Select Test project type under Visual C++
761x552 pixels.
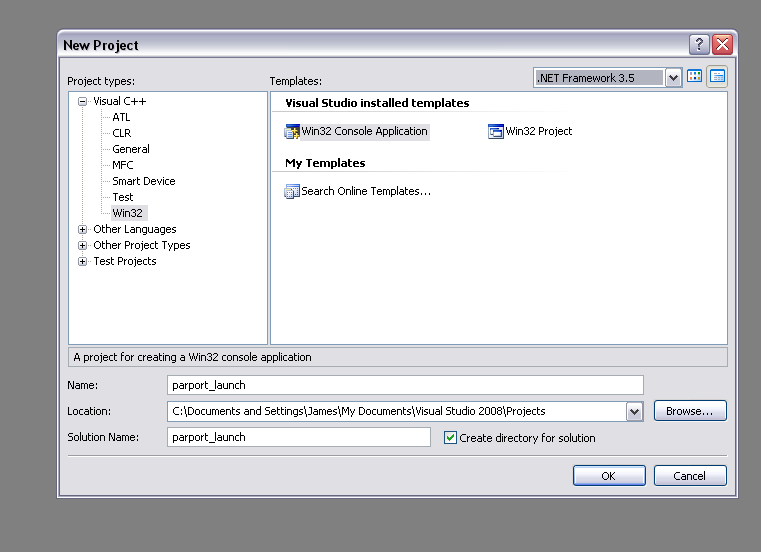[x=123, y=197]
